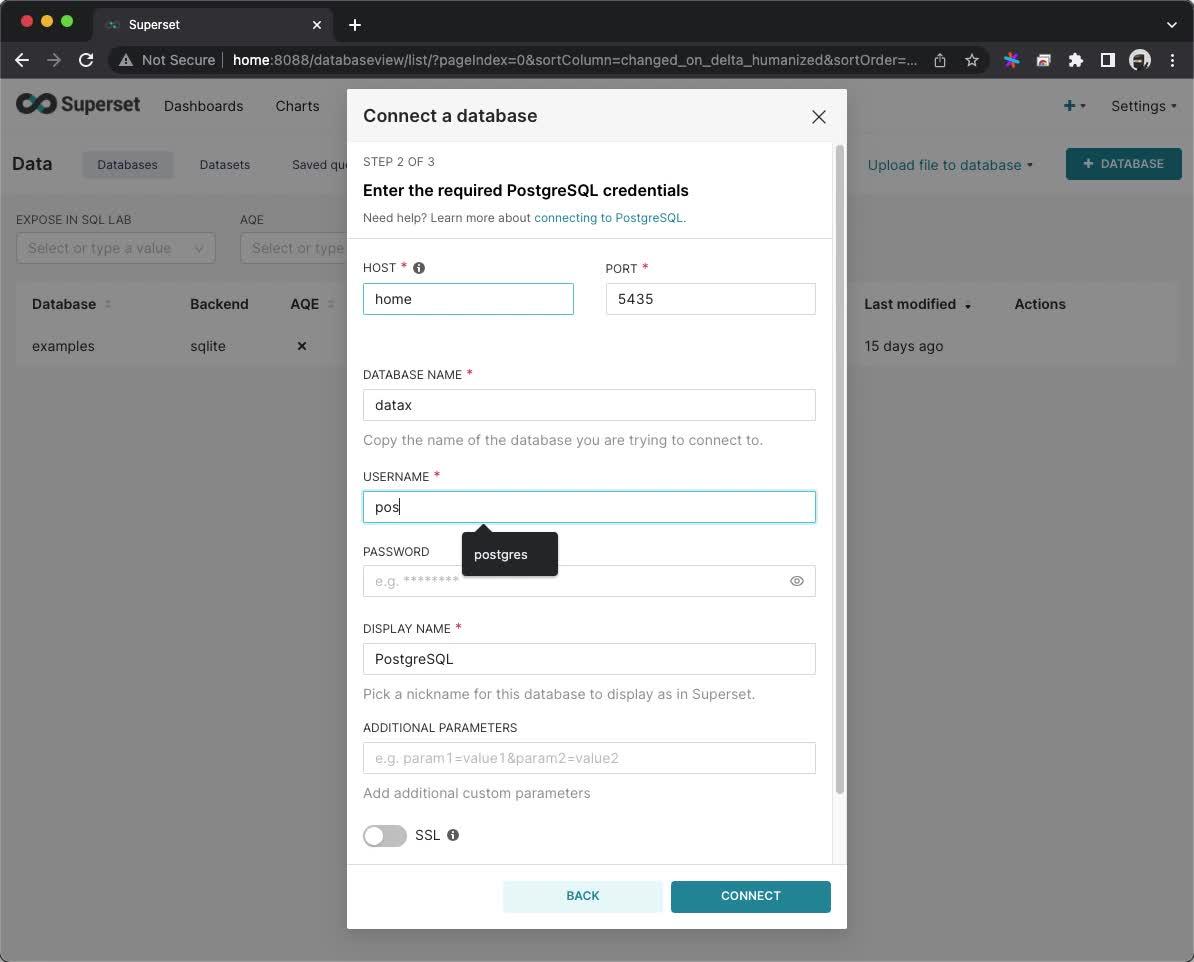Switch to the Datasets tab
1194x962 pixels.
[224, 165]
